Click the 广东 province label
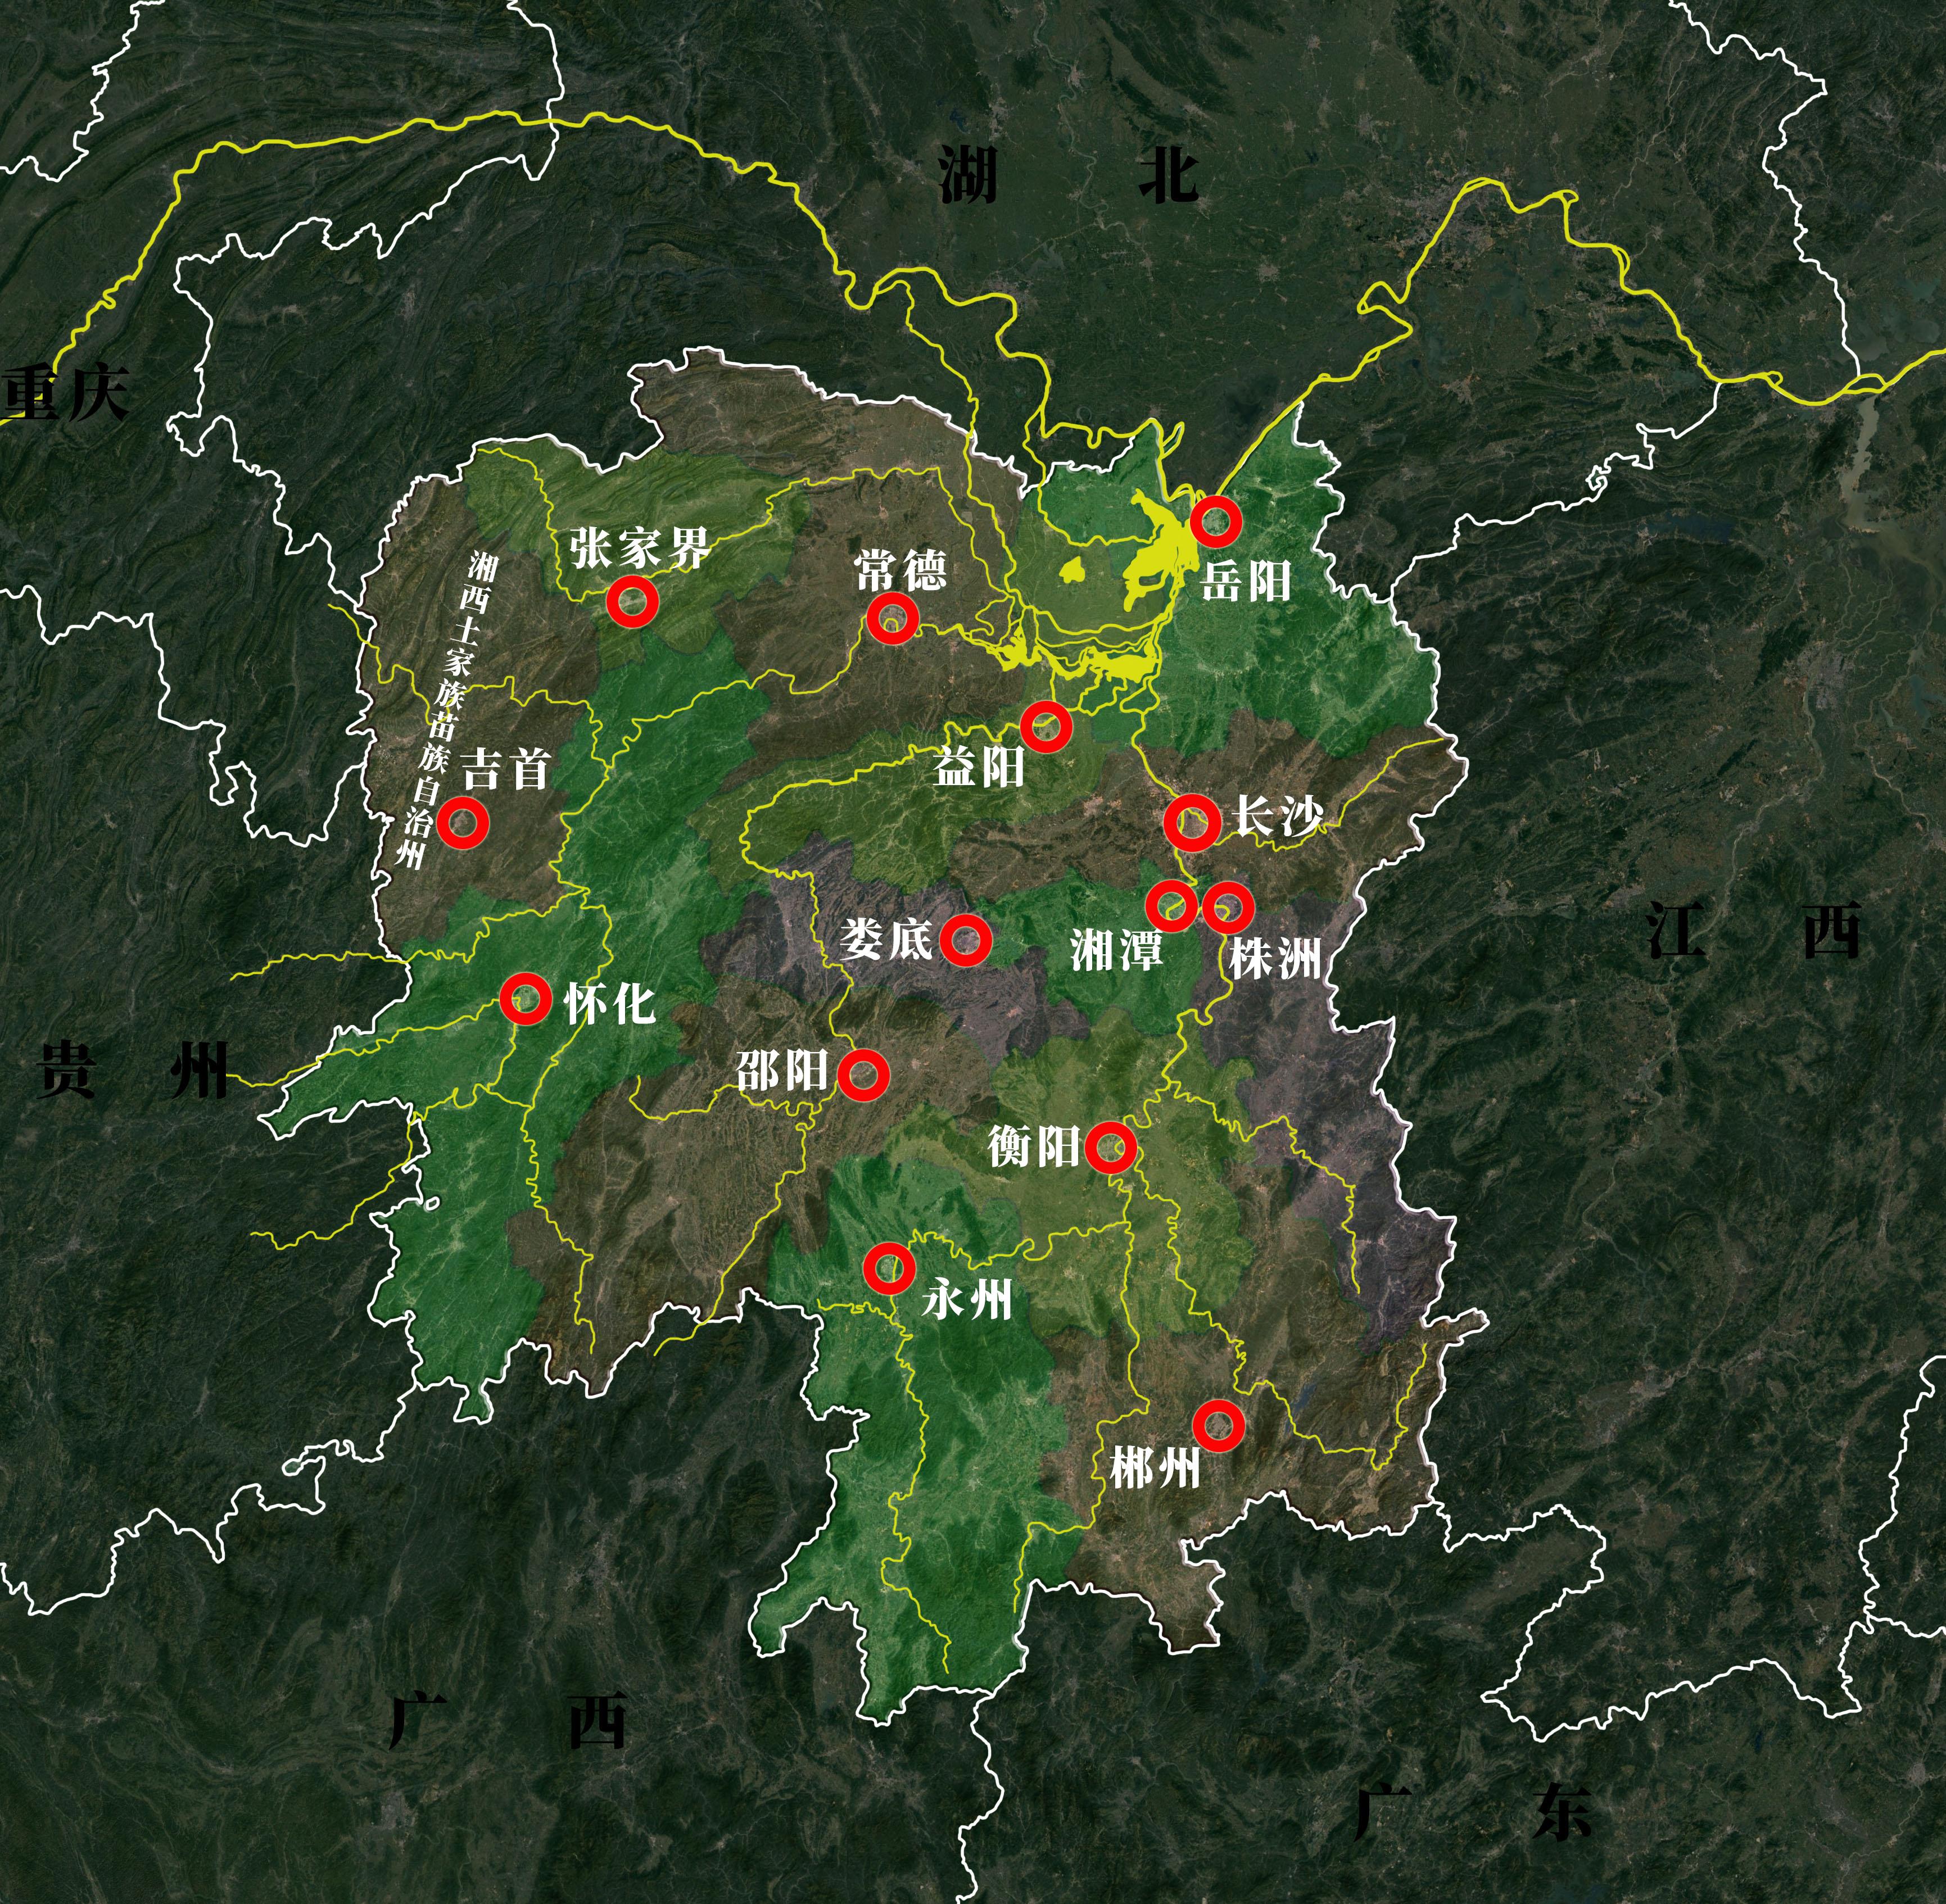This screenshot has height=1904, width=1946. (x=1473, y=1811)
